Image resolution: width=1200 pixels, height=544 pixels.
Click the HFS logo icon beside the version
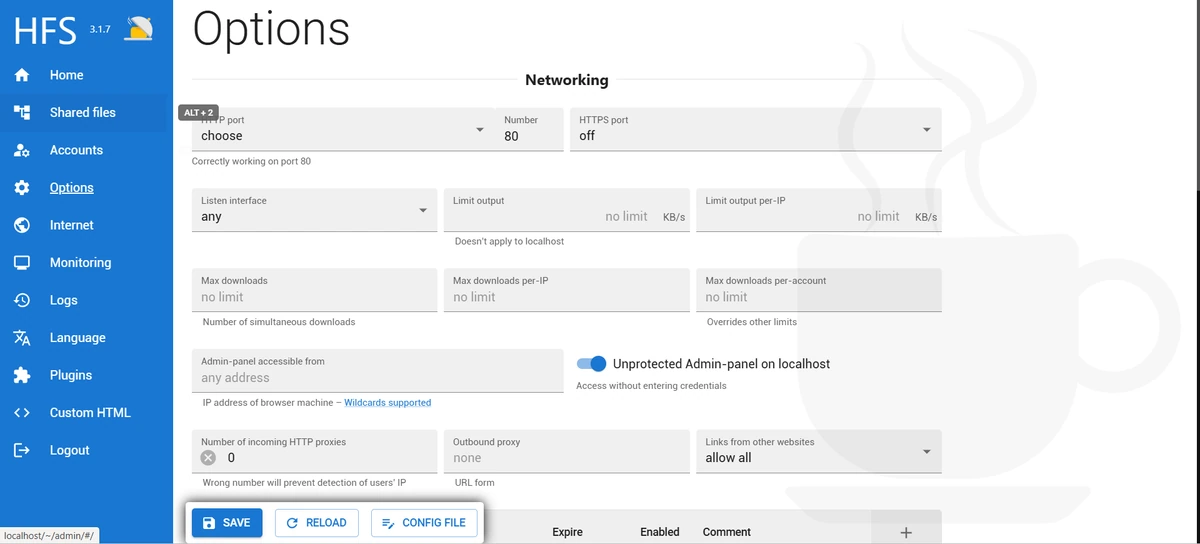(x=139, y=29)
